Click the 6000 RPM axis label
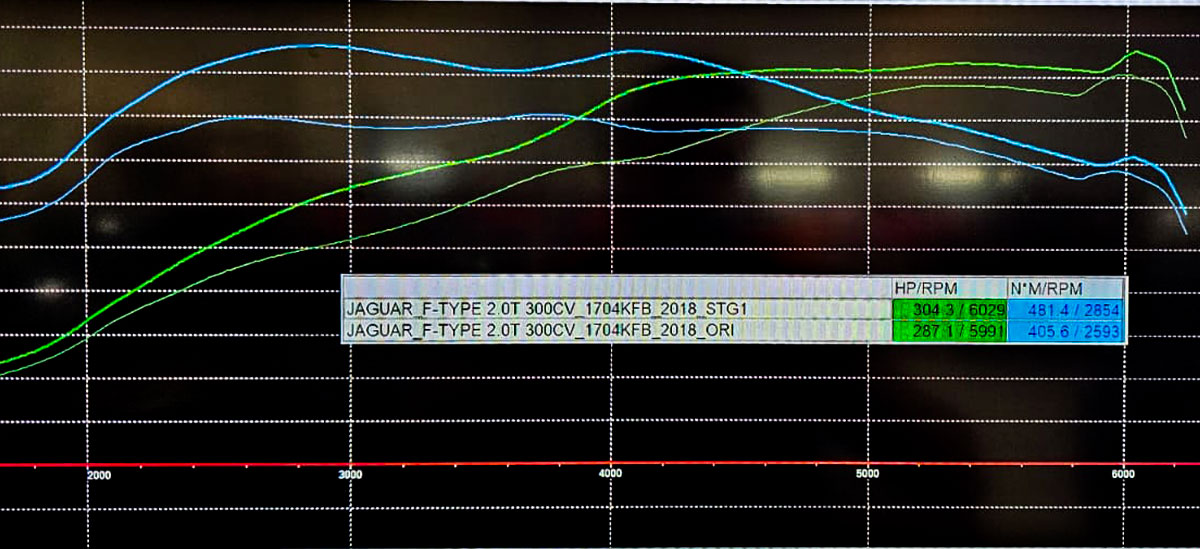Screen dimensions: 1200x549 (x=1123, y=475)
